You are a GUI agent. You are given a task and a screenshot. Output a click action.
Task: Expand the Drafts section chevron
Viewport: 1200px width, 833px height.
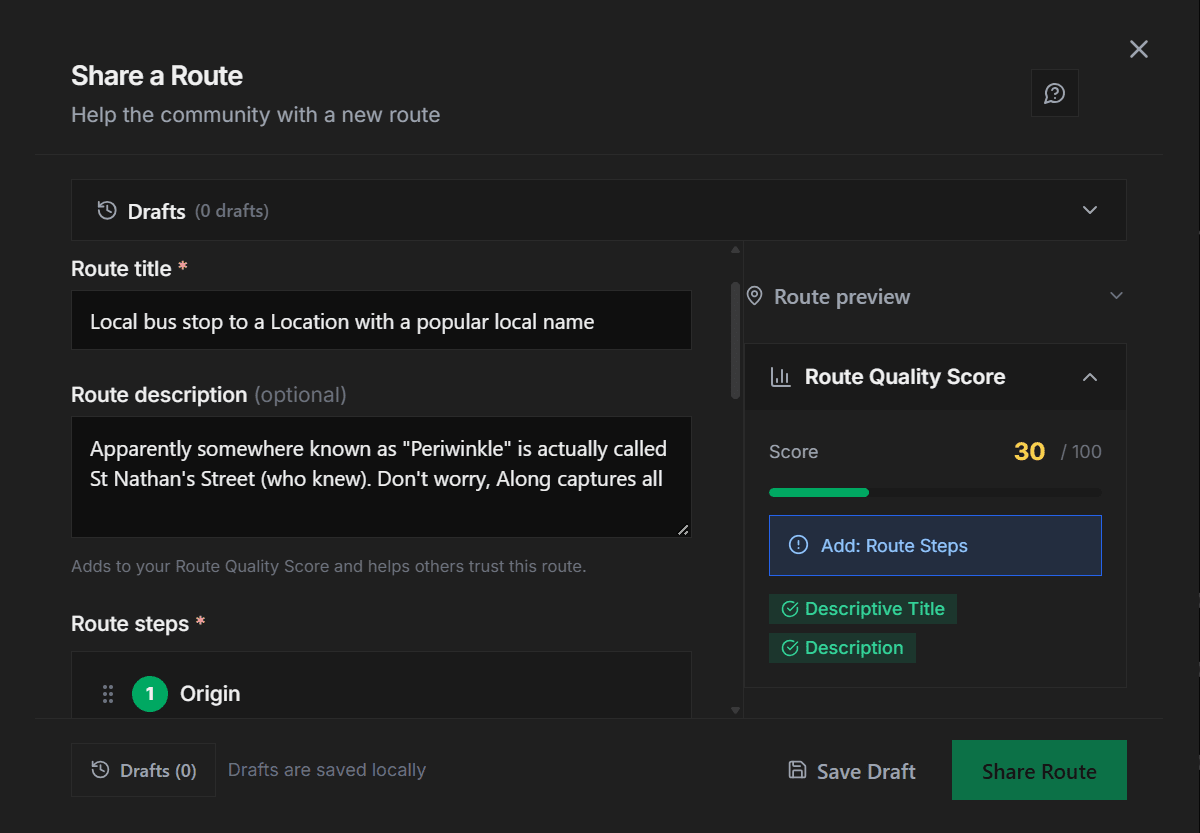[x=1090, y=210]
